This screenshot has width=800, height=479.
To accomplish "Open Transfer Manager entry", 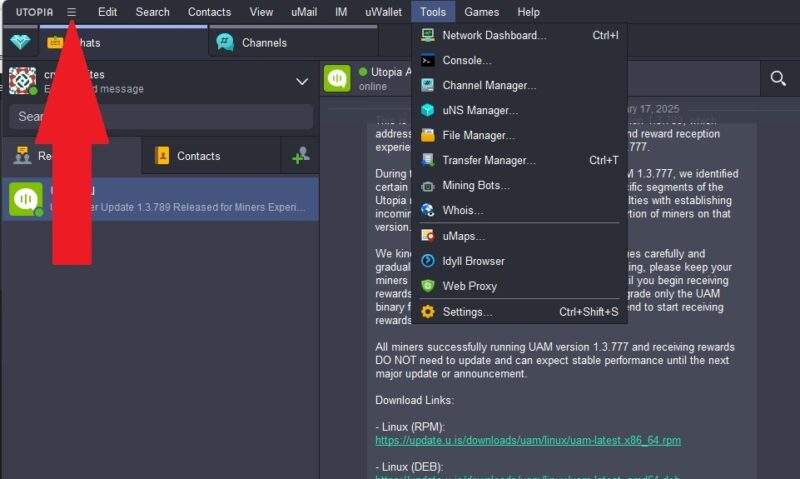I will coord(519,160).
